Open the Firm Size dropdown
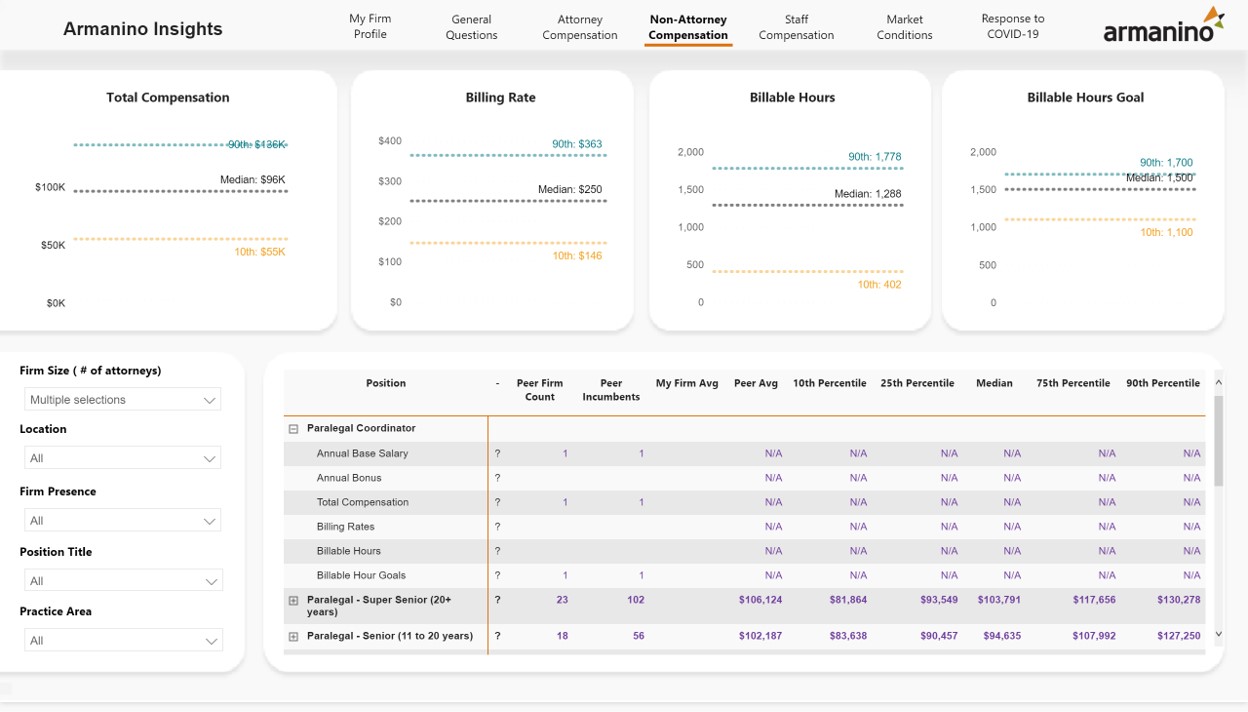Screen dimensions: 1248x712 (122, 400)
